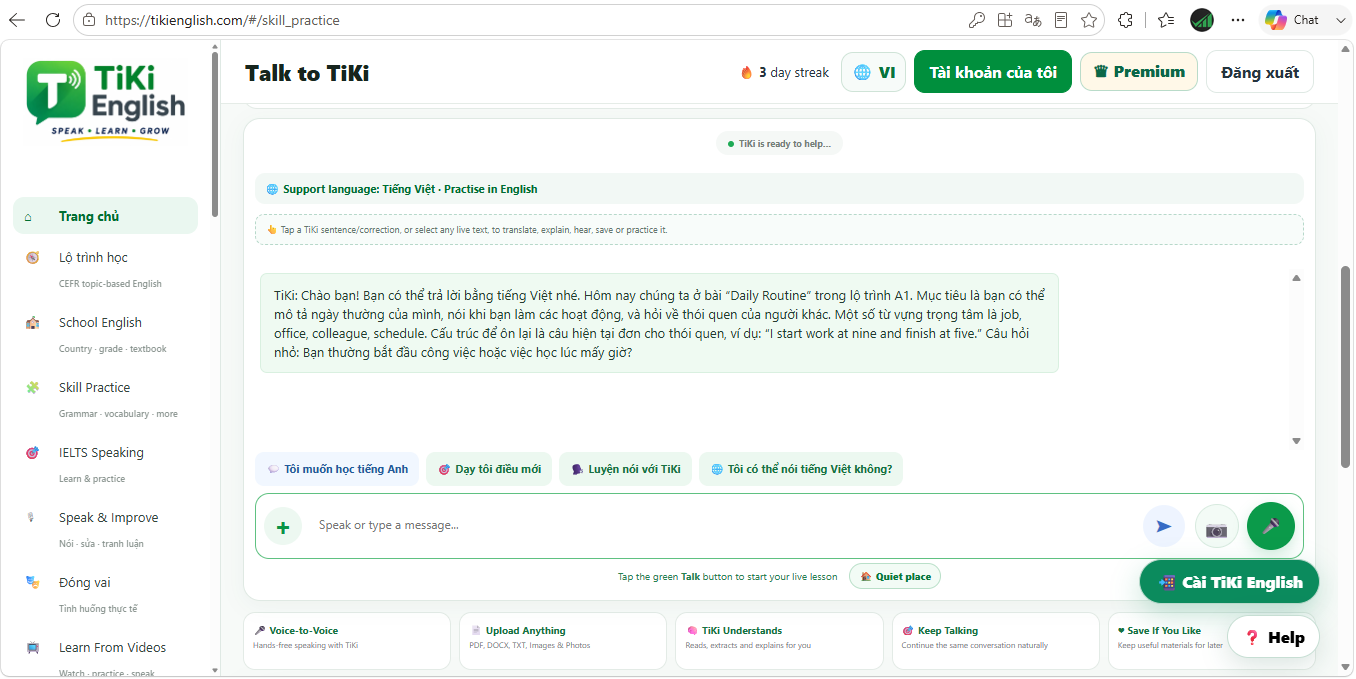Click the browser refresh icon
Viewport: 1356px width, 679px height.
pos(53,20)
